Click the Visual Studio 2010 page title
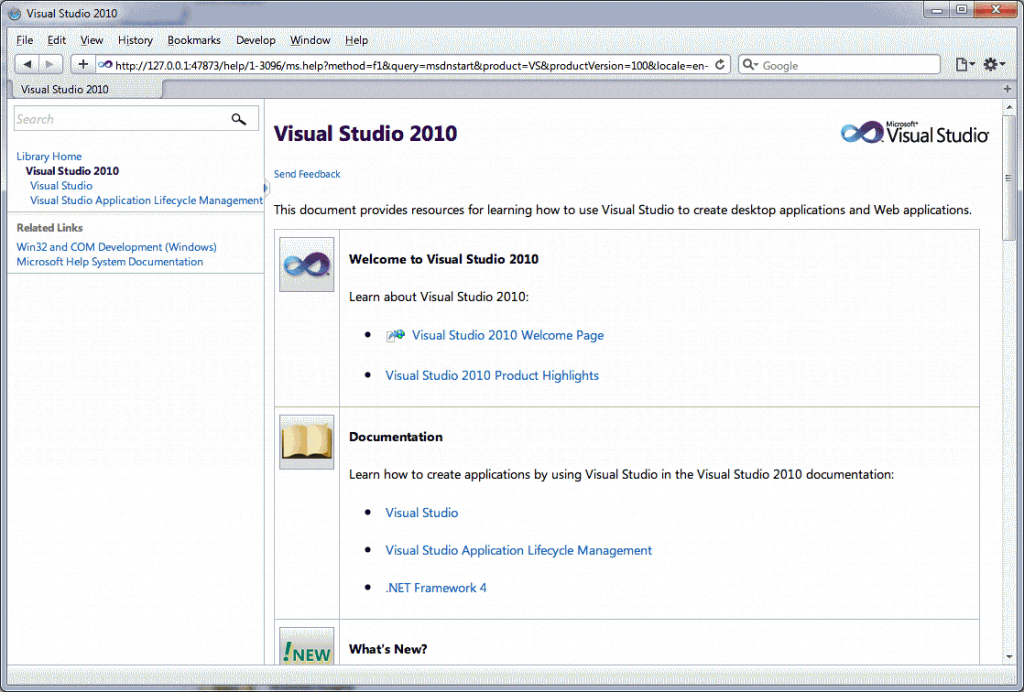 tap(365, 133)
